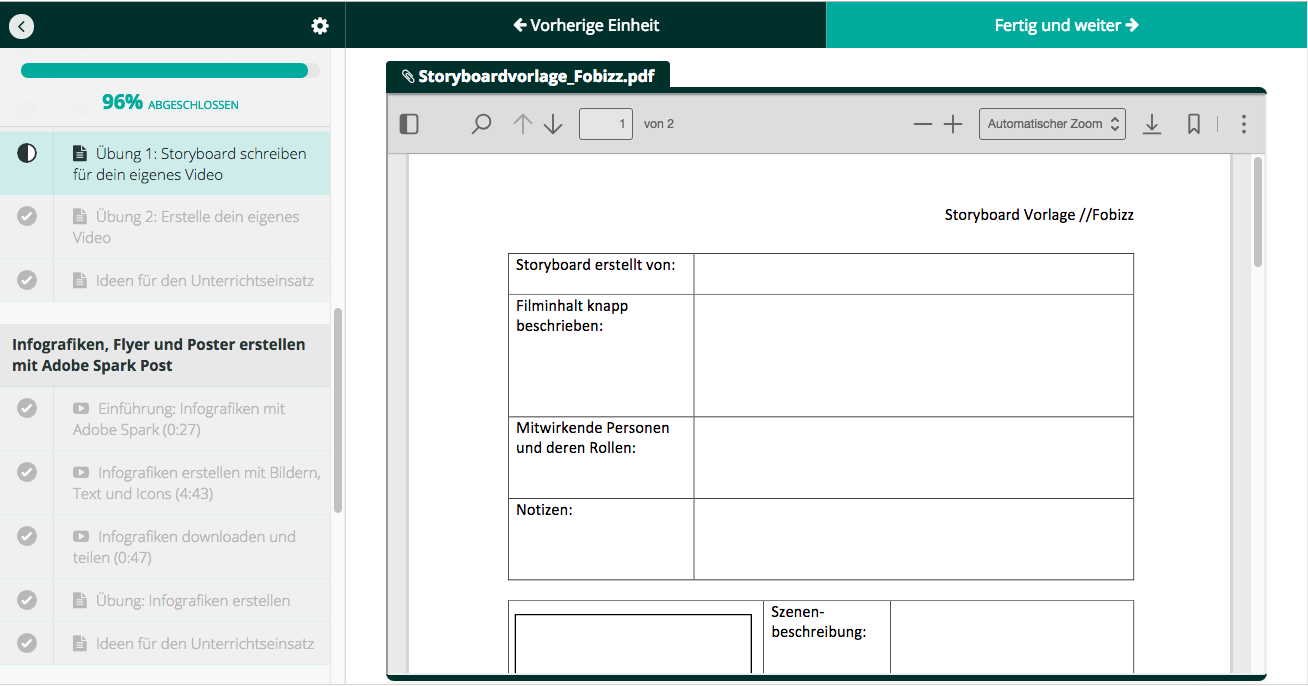
Task: Go to the previous PDF page
Action: point(521,123)
